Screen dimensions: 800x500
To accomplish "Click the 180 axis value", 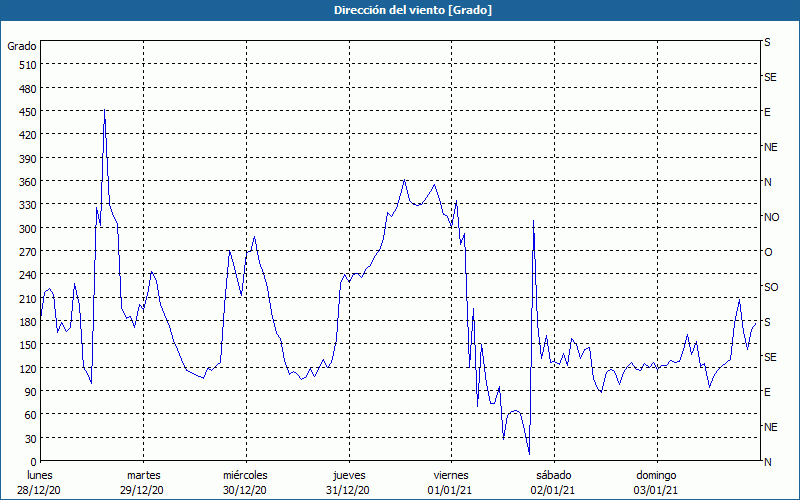I will point(28,322).
